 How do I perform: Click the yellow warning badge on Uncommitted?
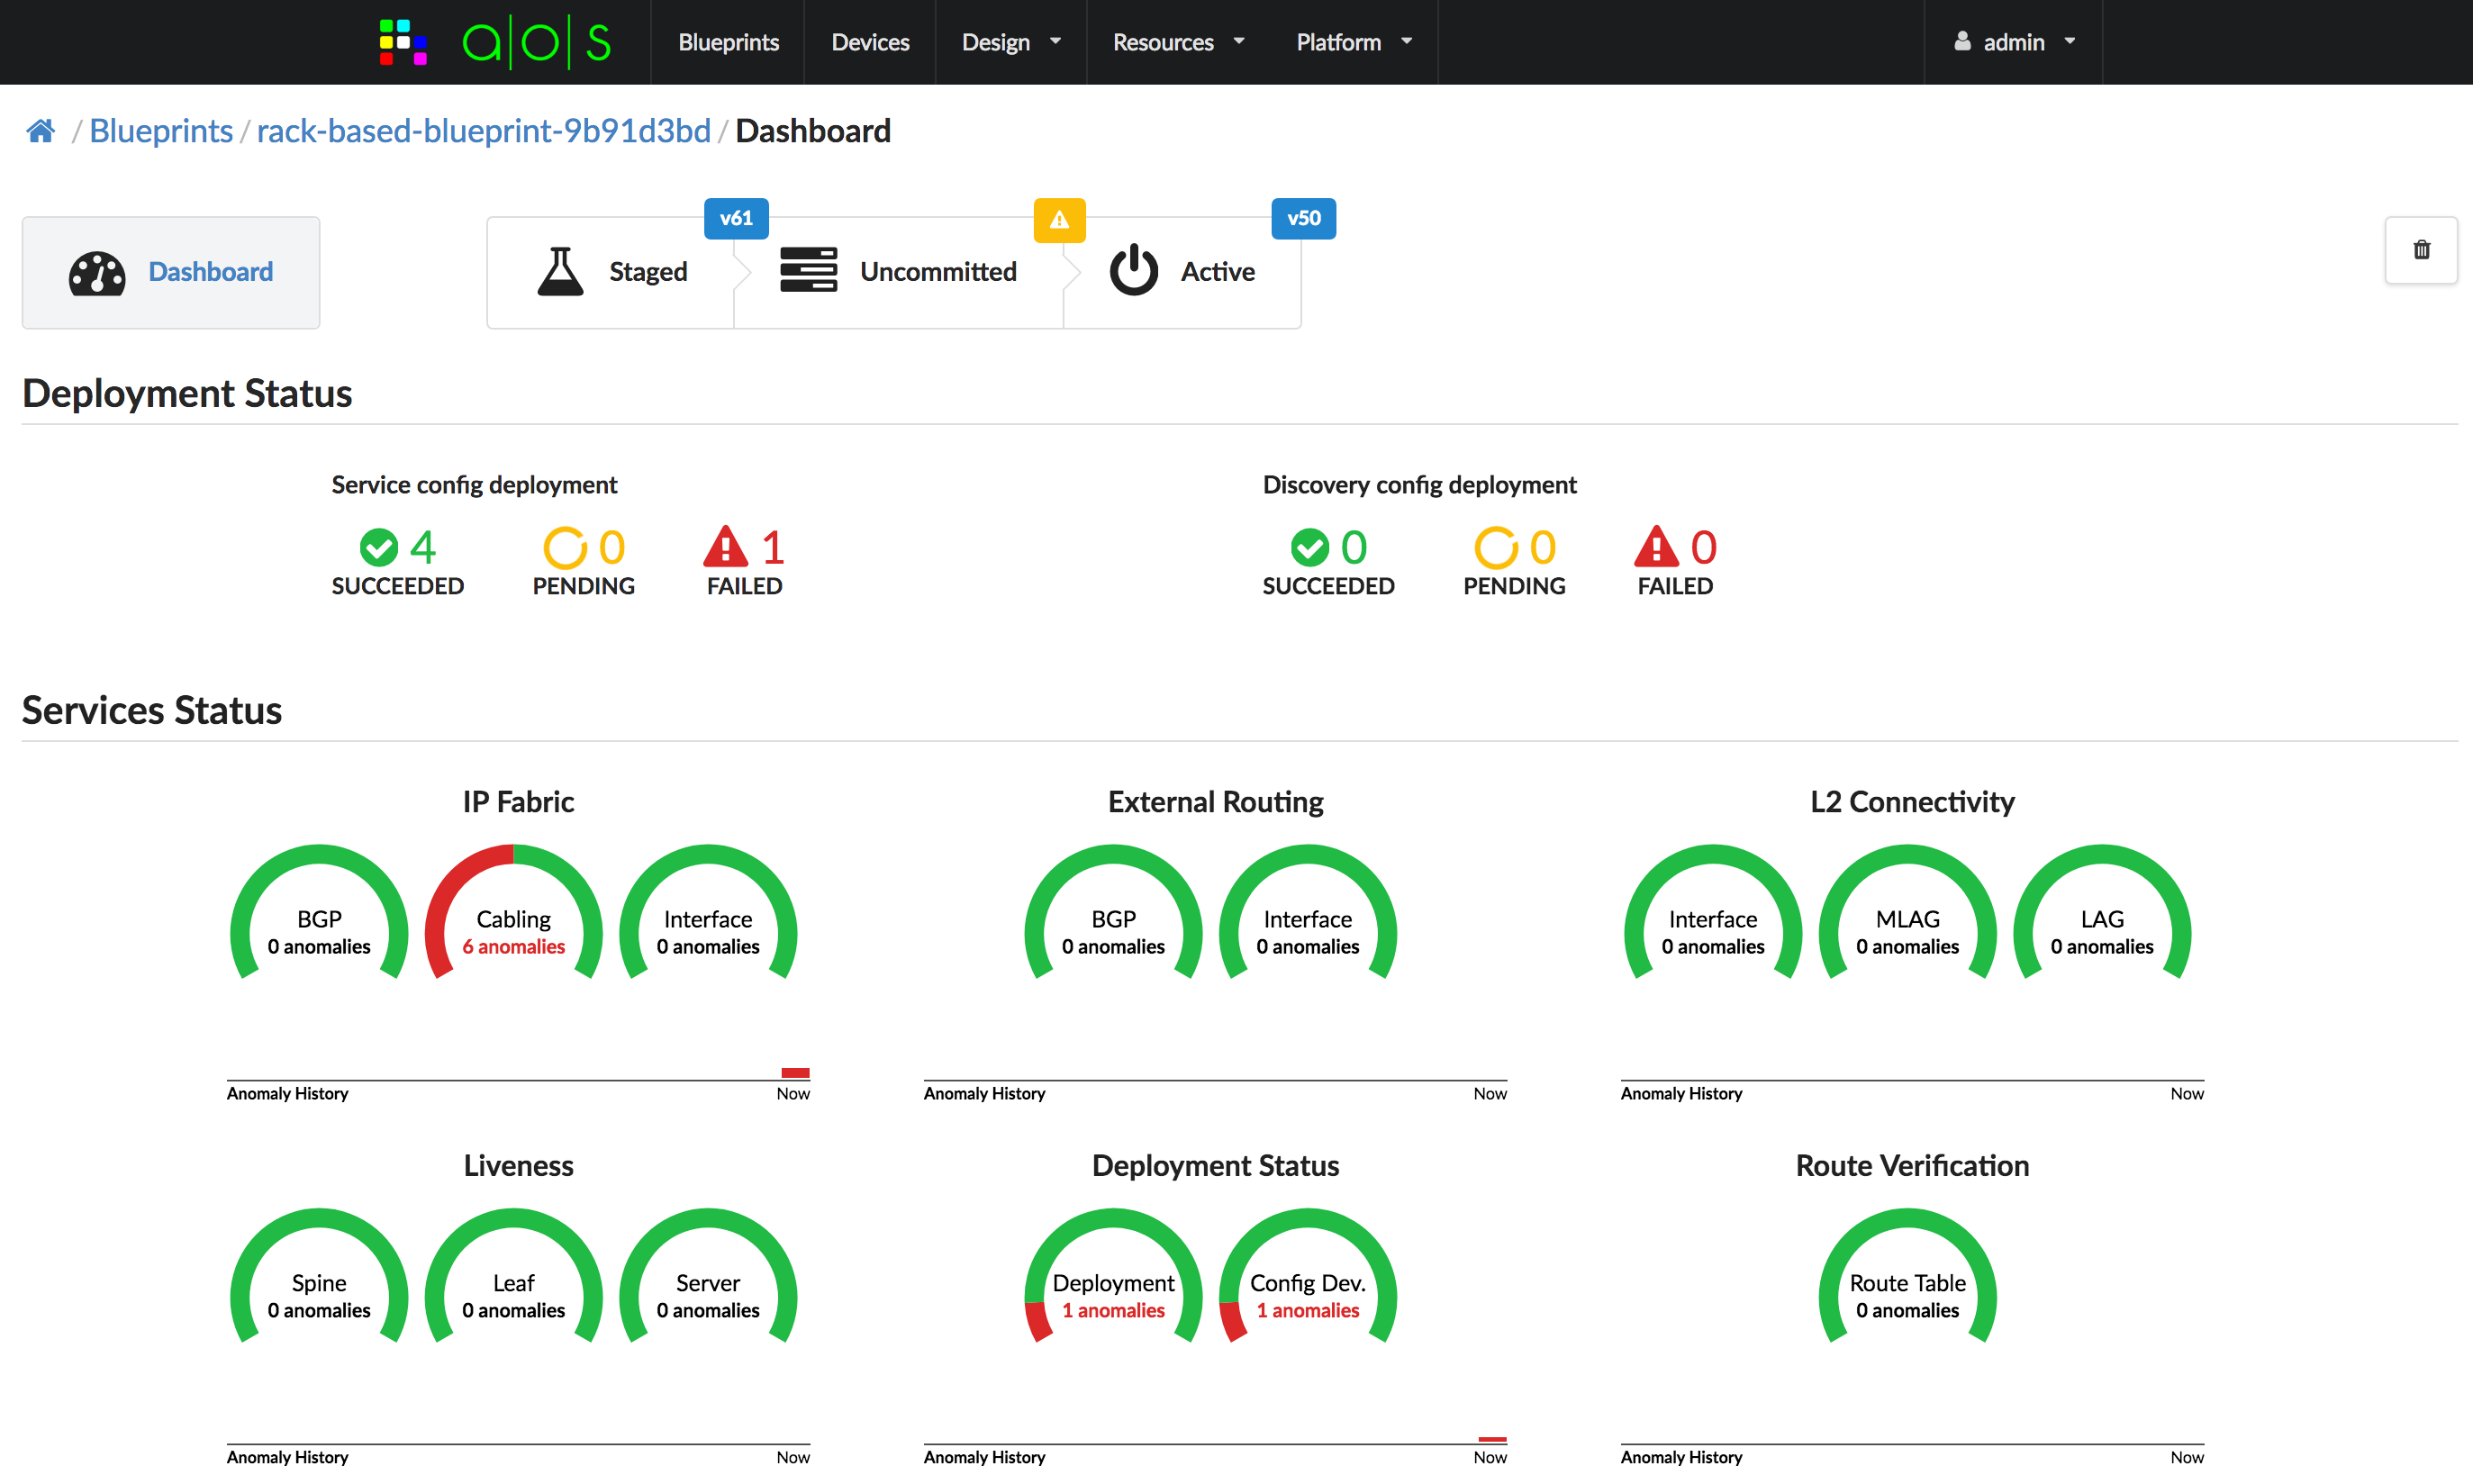[1059, 220]
